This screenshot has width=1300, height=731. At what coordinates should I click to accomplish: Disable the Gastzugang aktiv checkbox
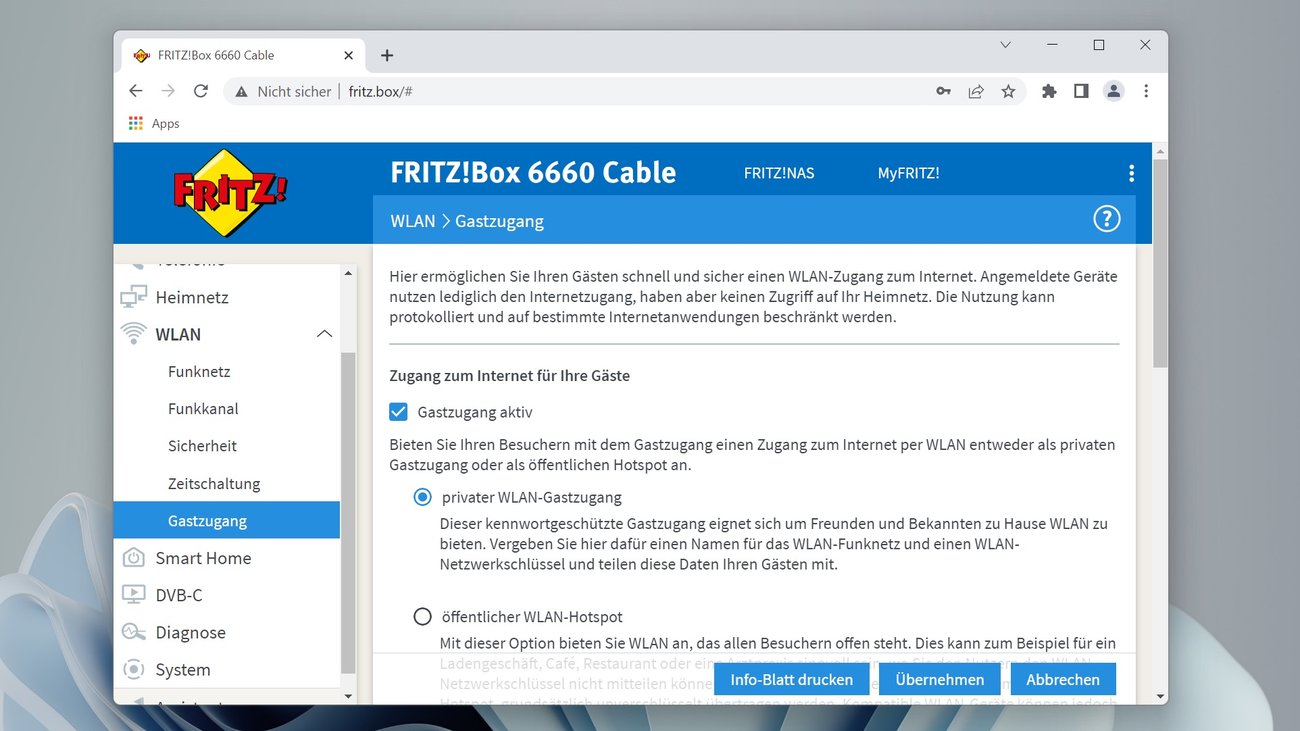point(398,411)
